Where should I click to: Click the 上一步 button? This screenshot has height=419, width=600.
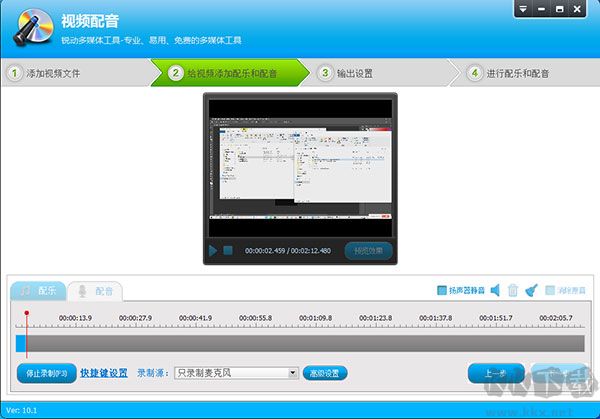[x=496, y=373]
